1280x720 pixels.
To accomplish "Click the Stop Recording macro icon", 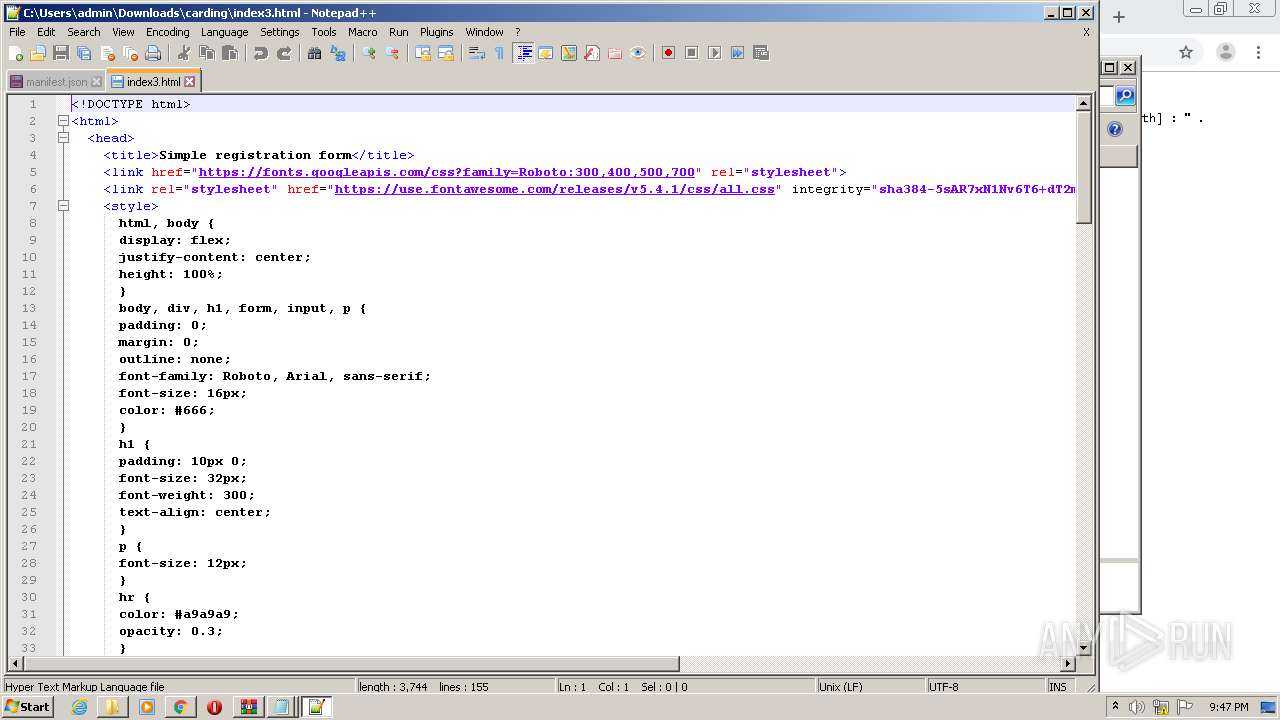I will (691, 53).
